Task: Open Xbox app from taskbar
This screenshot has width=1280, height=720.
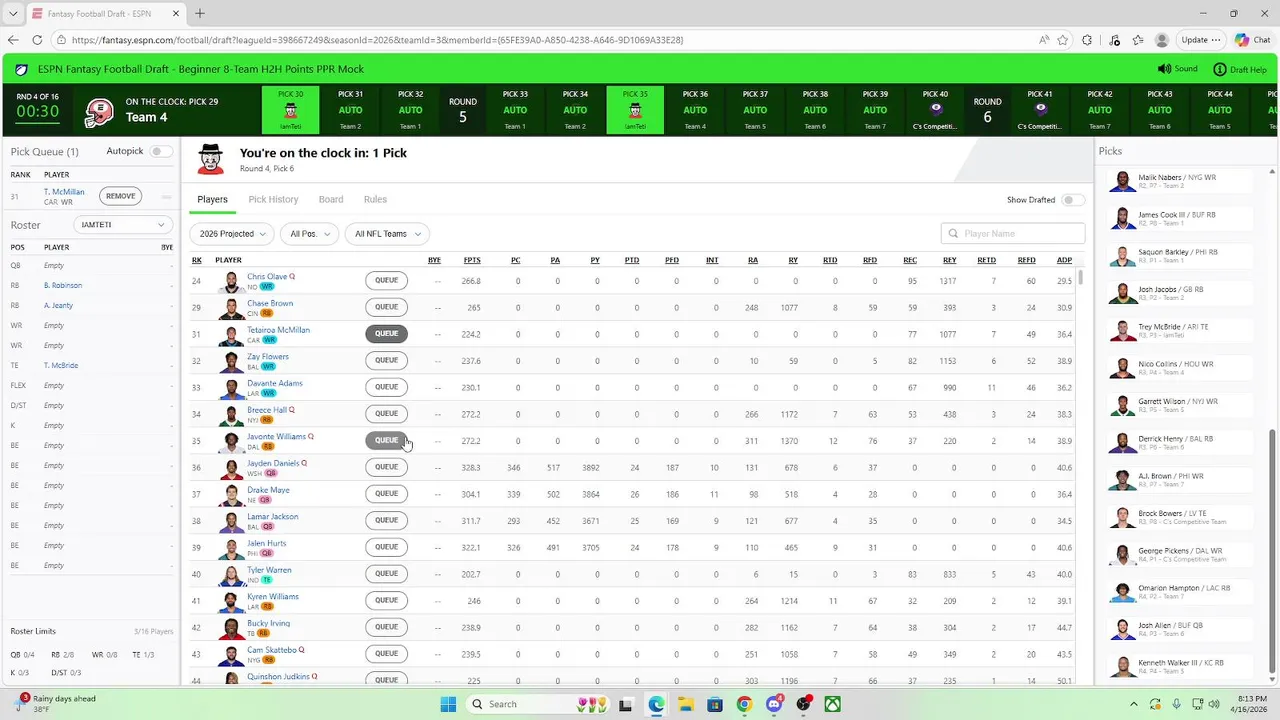Action: (x=832, y=704)
